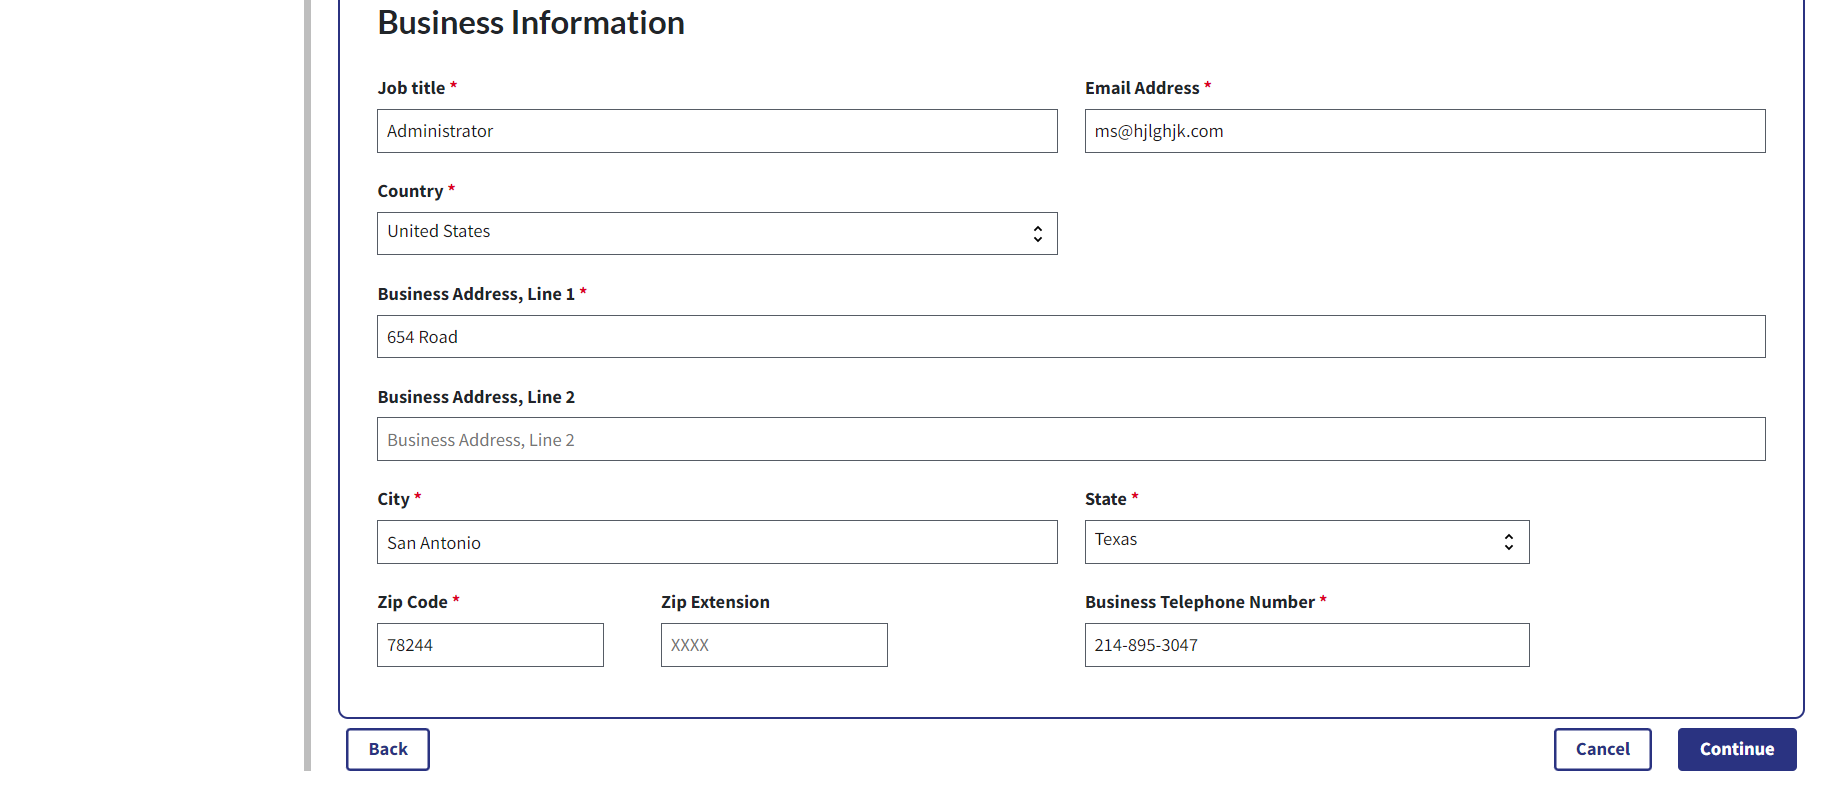Click the Country dropdown up-down arrow icon
The width and height of the screenshot is (1840, 807).
[x=1037, y=233]
